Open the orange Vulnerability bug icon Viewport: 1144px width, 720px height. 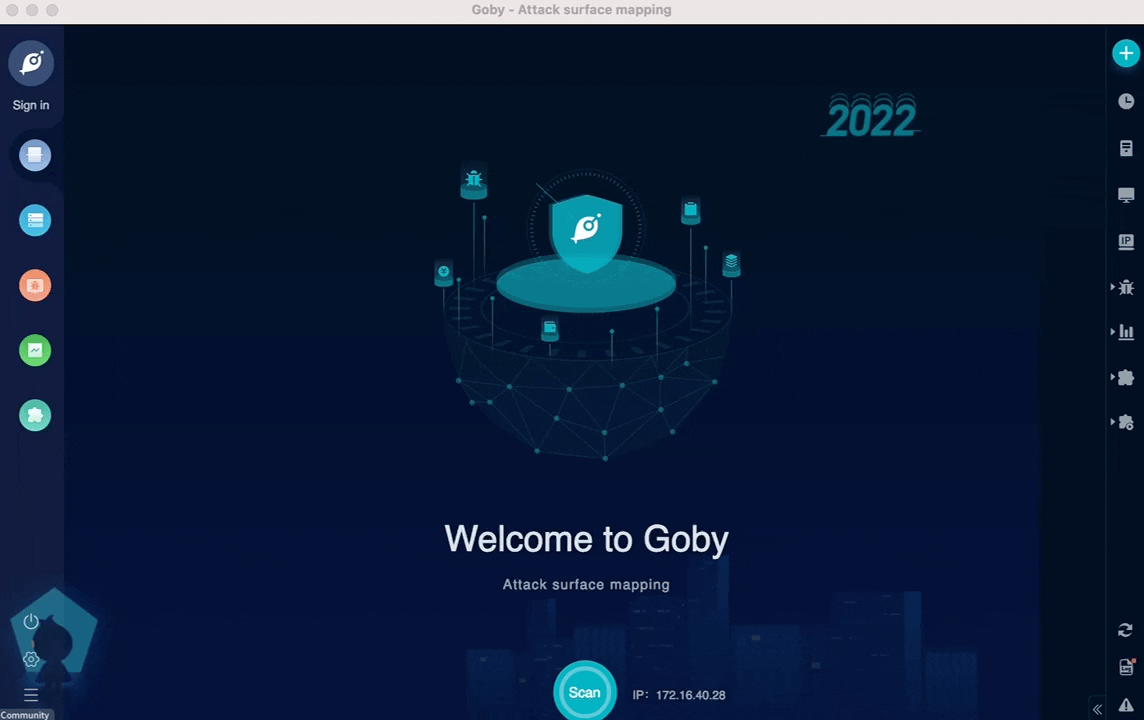tap(35, 285)
